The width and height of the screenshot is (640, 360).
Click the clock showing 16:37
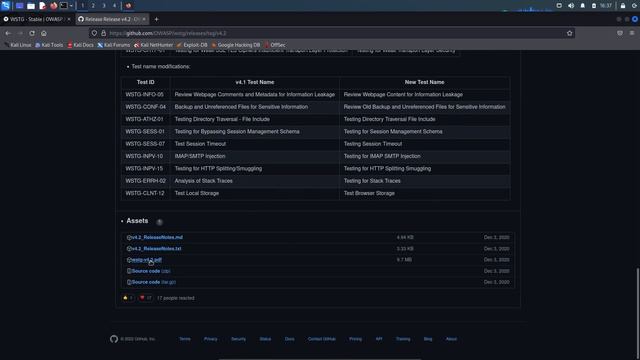(606, 6)
